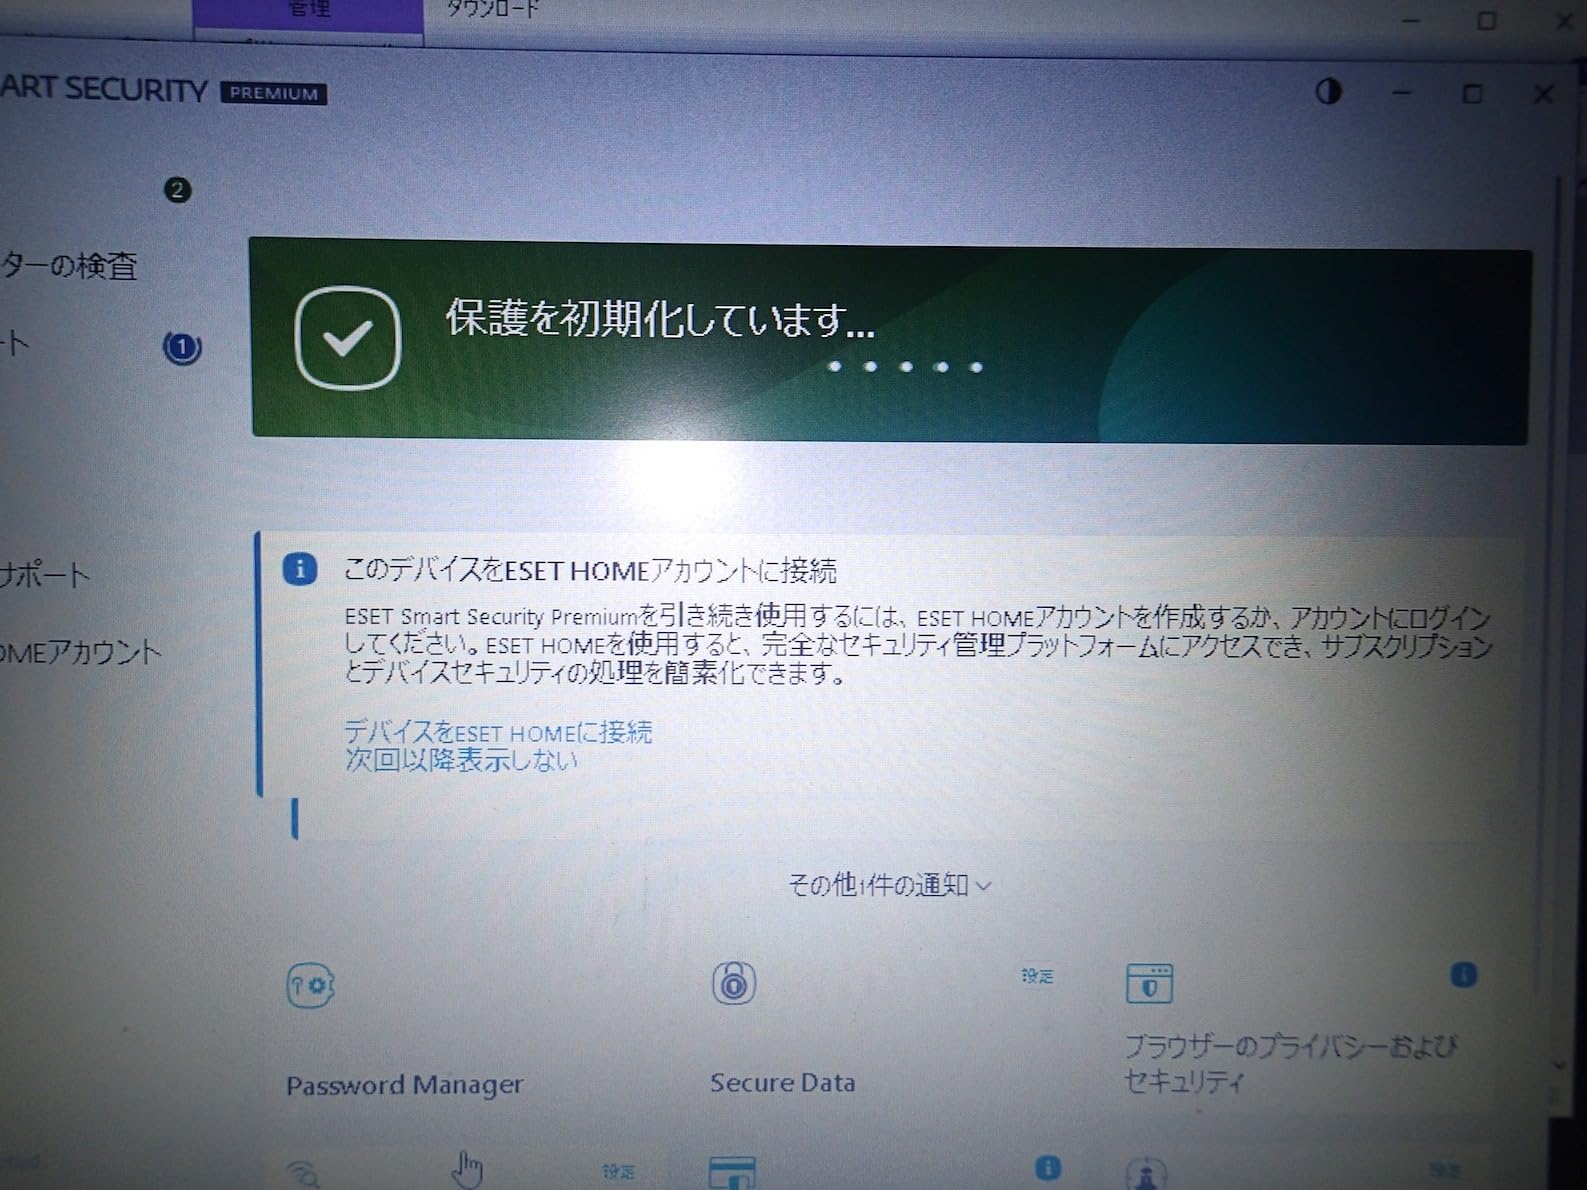
Task: Switch to ダウンロード tab in background window
Action: click(x=492, y=9)
